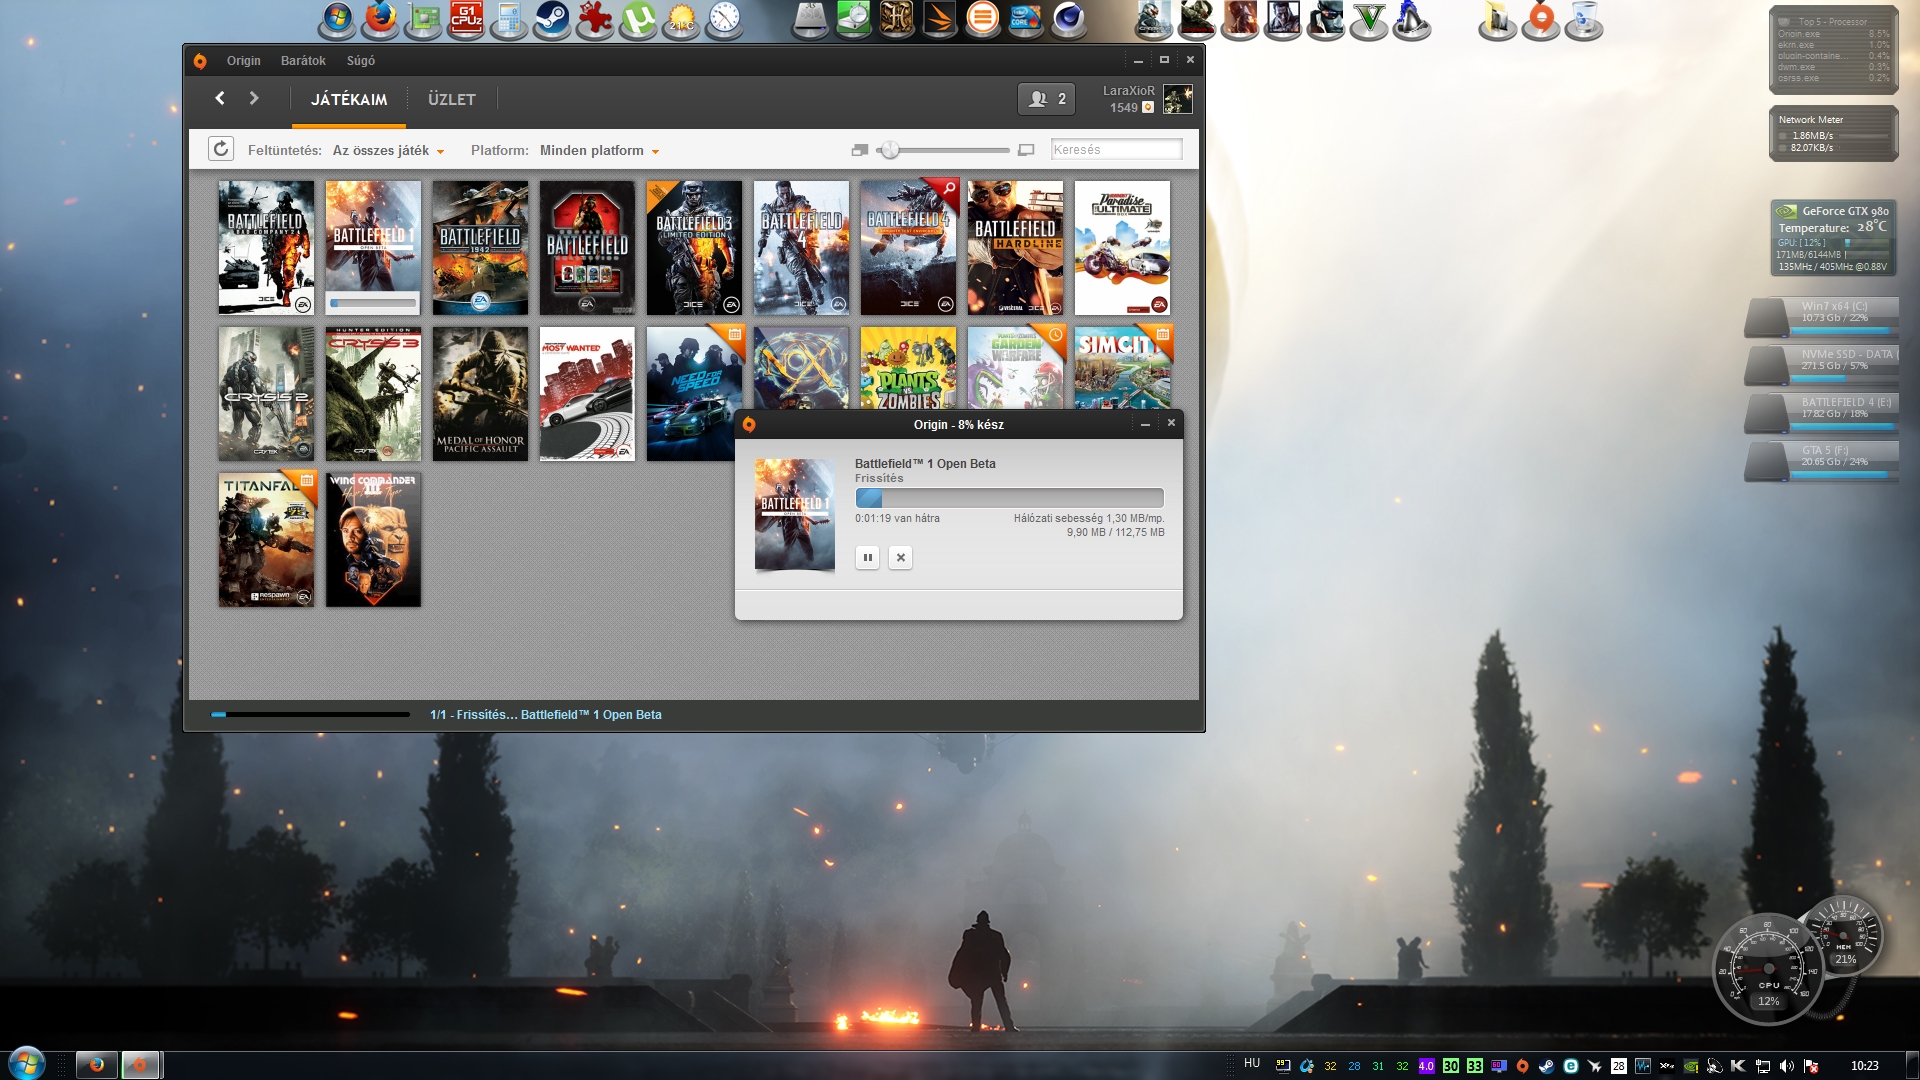1920x1080 pixels.
Task: Click the Frissítés Battlefield 1 status link
Action: click(545, 715)
